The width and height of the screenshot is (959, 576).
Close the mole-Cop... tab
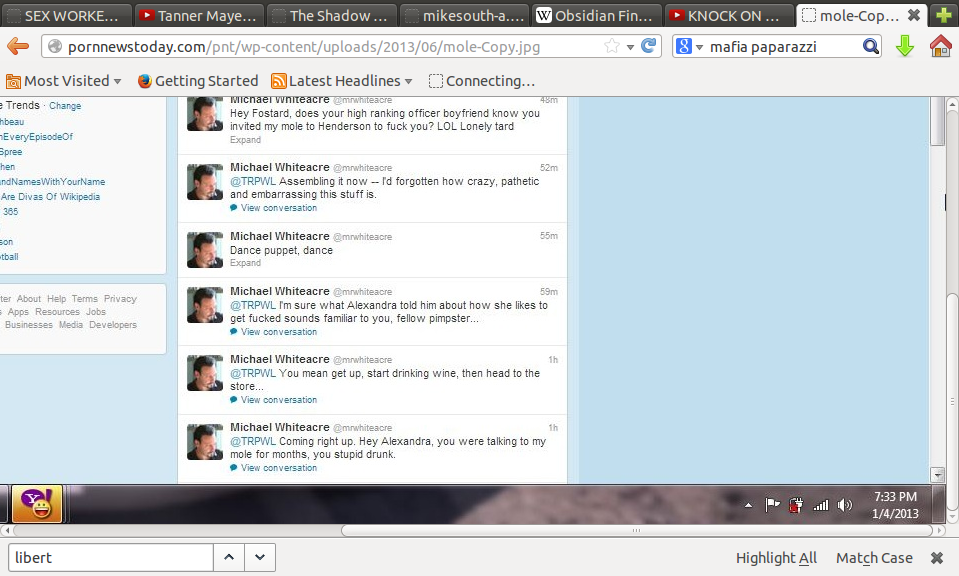(x=914, y=15)
